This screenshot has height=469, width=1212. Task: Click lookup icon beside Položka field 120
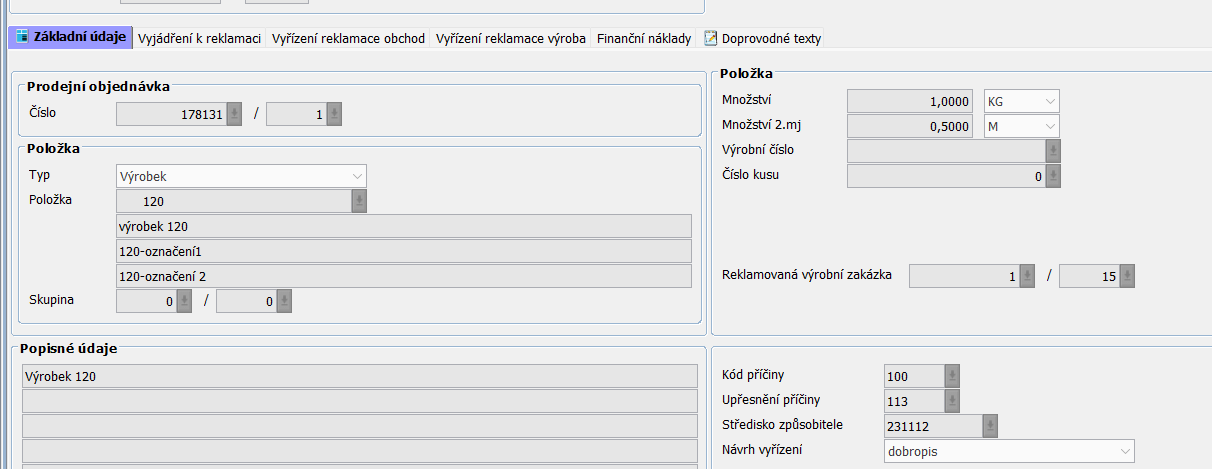coord(359,201)
